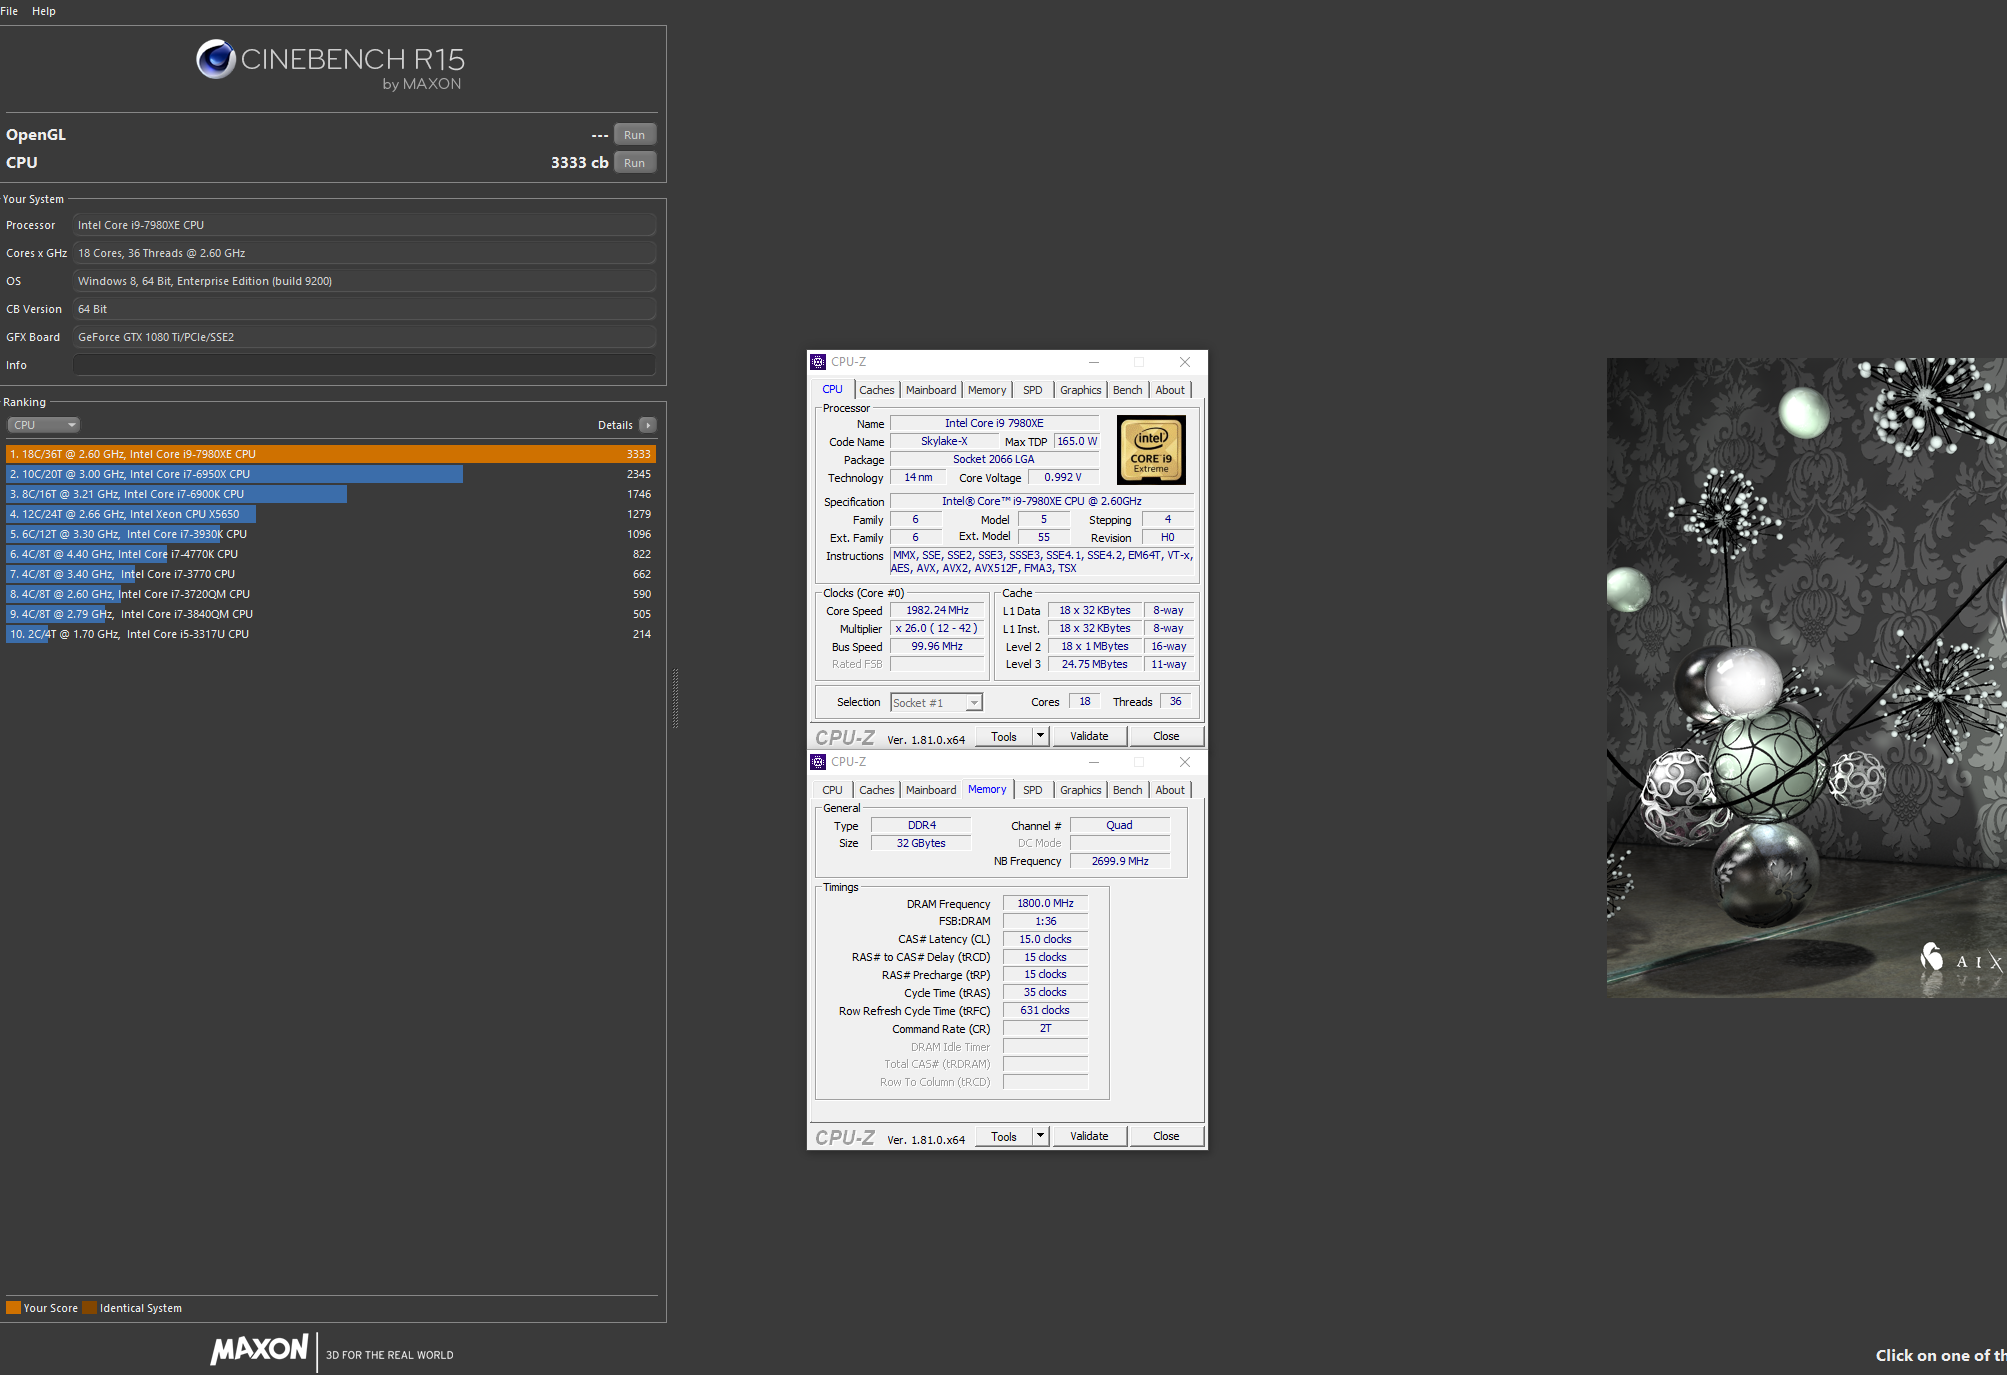
Task: Select the i9-7980XE ranking row
Action: click(331, 454)
